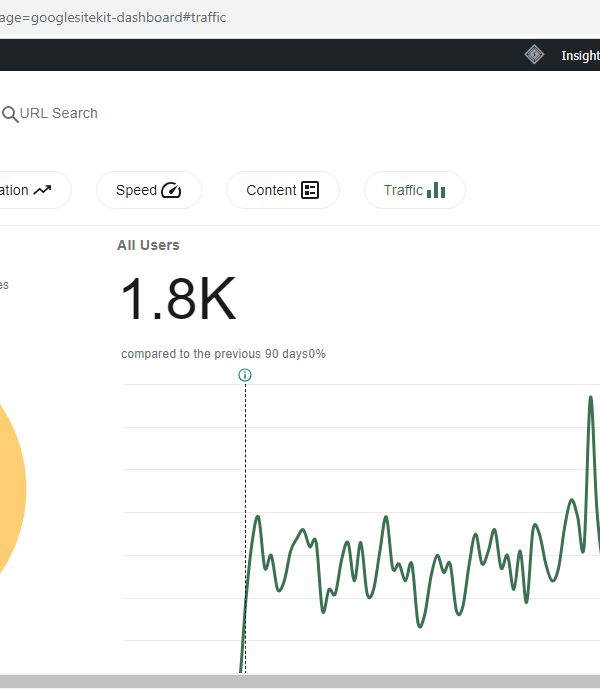Click the browser address bar URL
The width and height of the screenshot is (600, 689).
[x=113, y=18]
